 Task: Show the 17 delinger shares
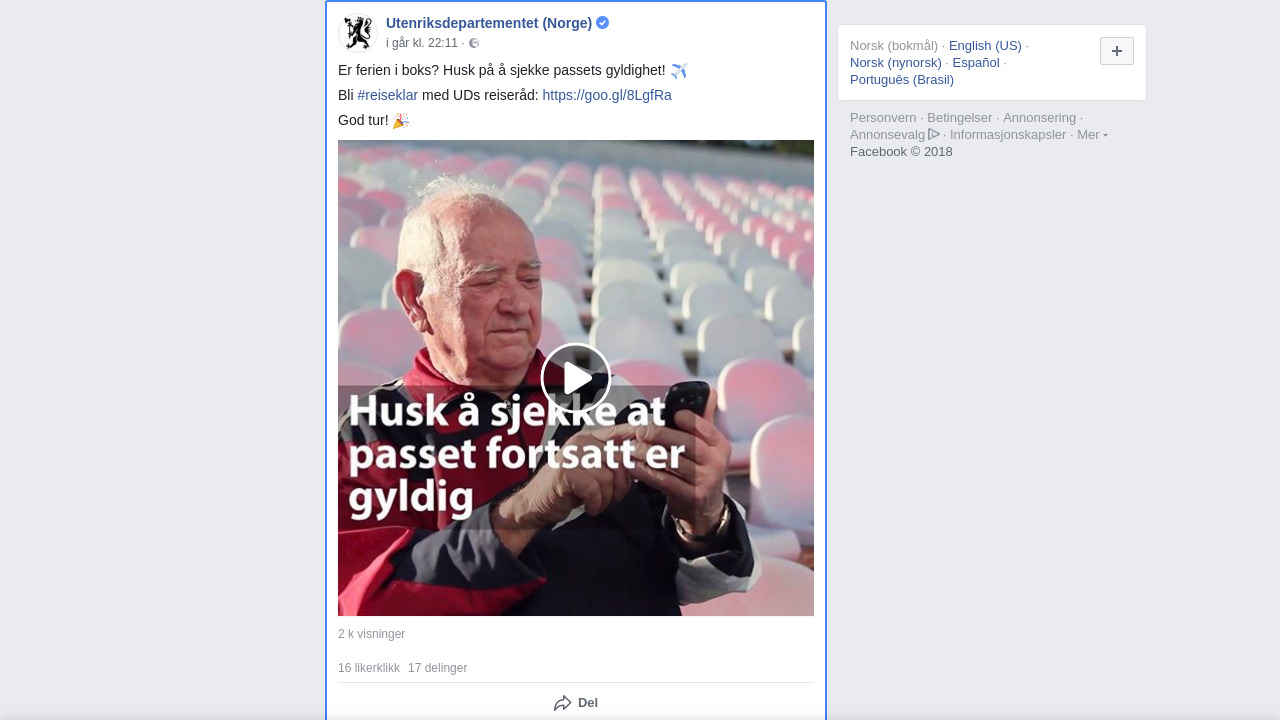[x=437, y=668]
